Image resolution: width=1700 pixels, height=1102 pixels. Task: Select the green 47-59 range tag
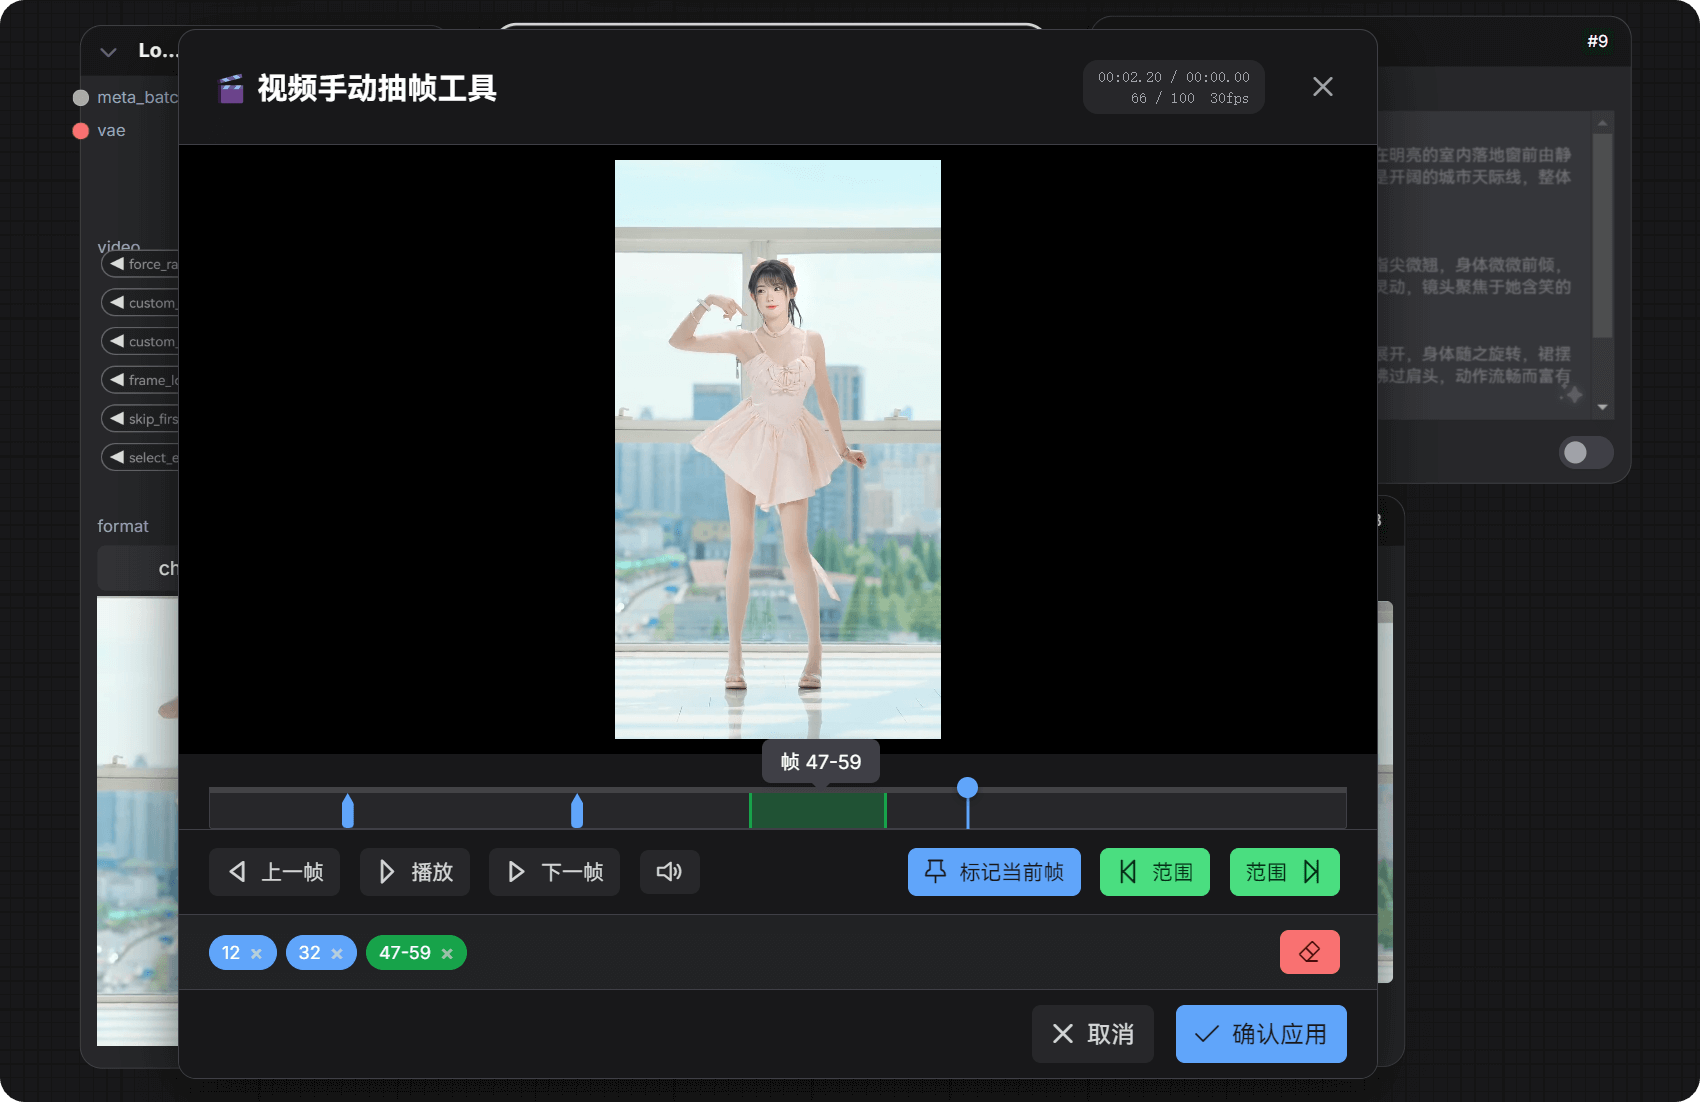click(405, 952)
